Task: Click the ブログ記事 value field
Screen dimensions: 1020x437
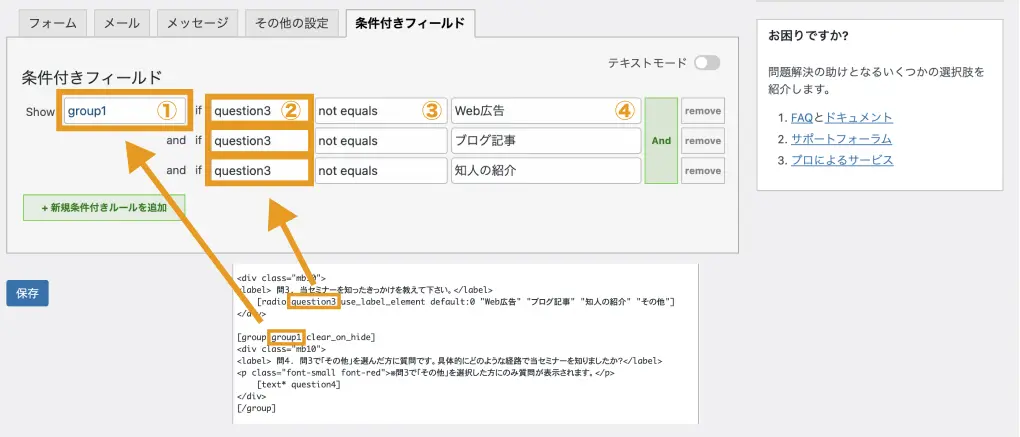Action: pyautogui.click(x=545, y=141)
